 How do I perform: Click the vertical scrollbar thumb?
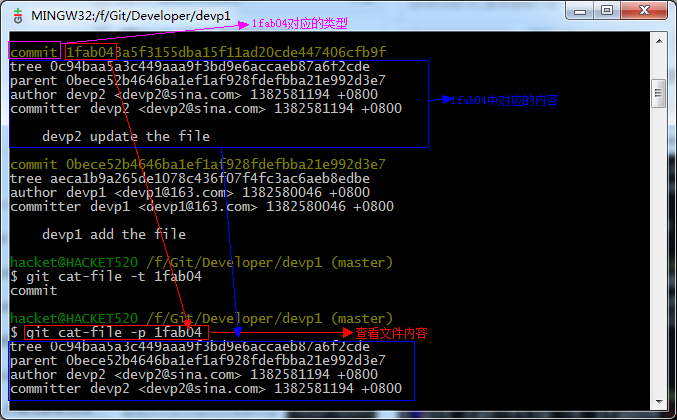[x=659, y=93]
